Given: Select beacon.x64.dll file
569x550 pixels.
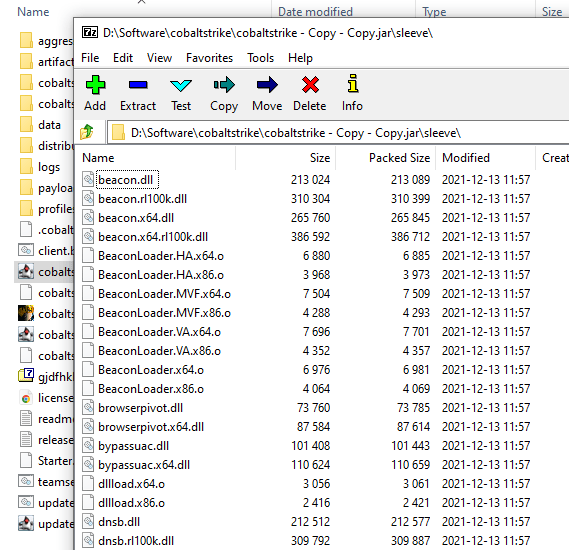Looking at the screenshot, I should [136, 218].
